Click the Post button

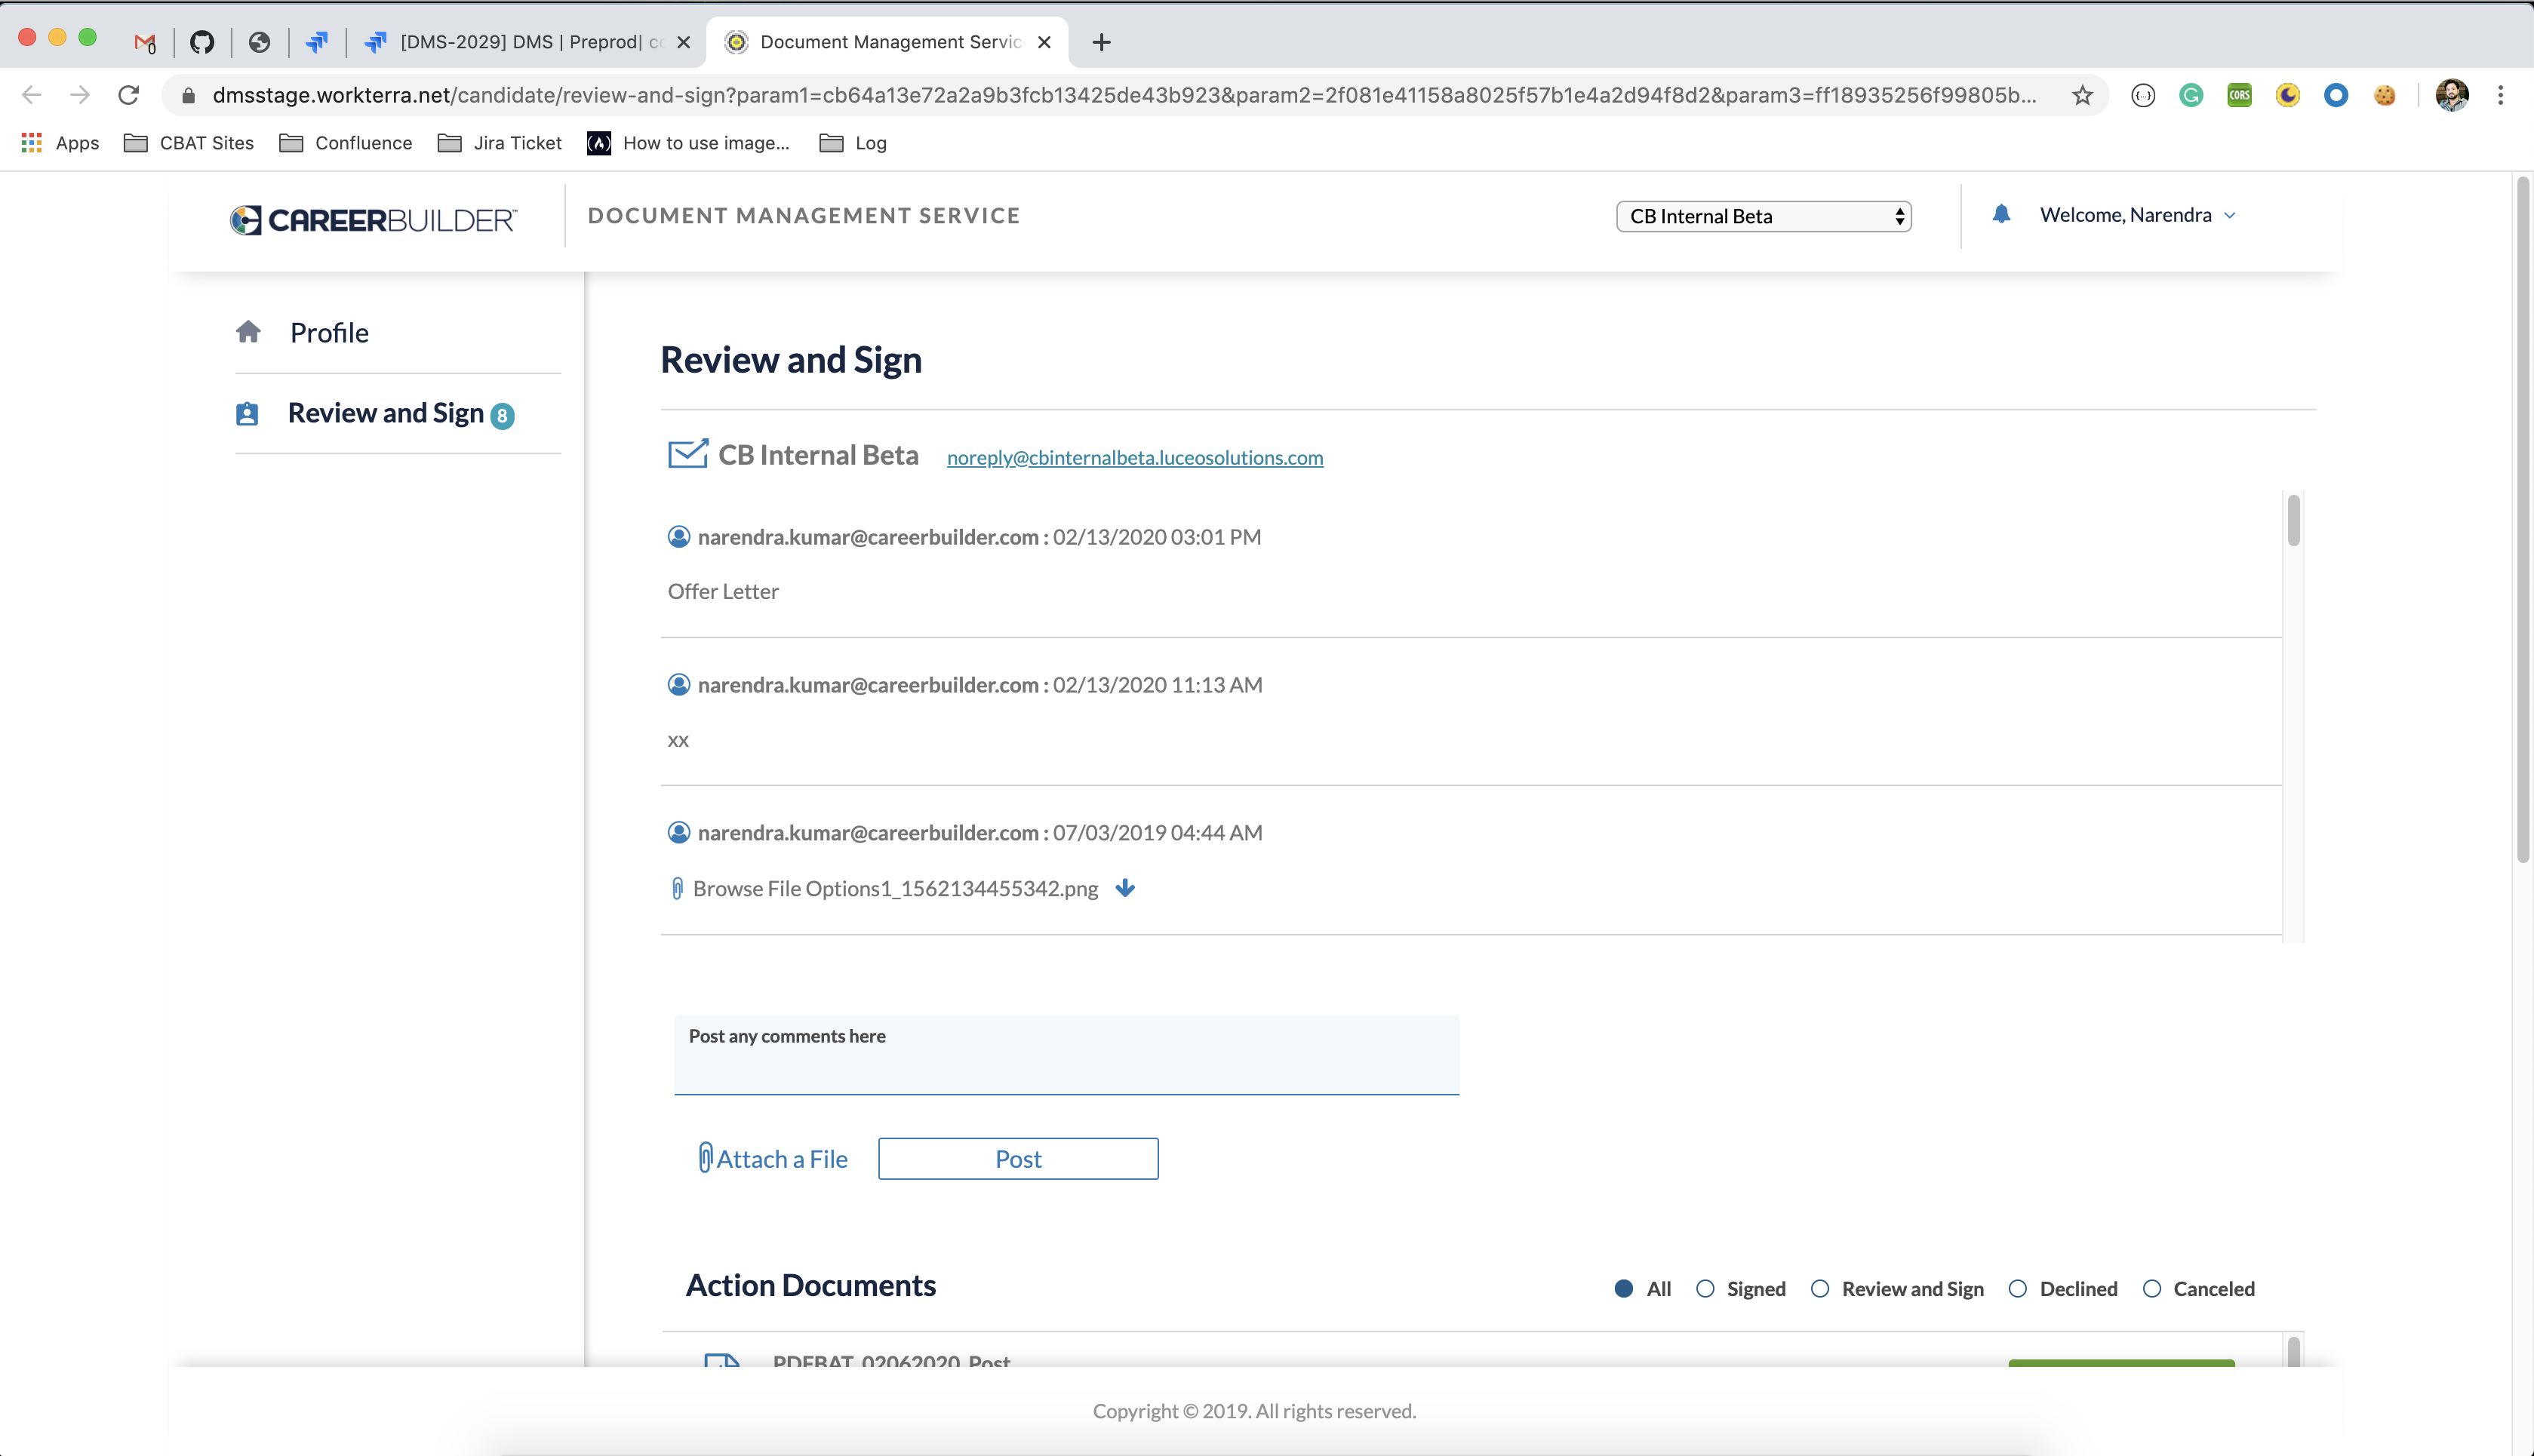[x=1018, y=1158]
